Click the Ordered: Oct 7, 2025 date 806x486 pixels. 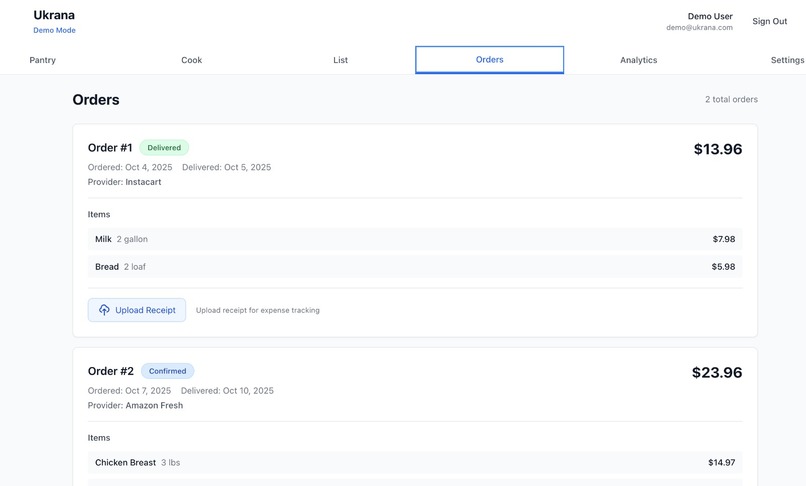(130, 391)
